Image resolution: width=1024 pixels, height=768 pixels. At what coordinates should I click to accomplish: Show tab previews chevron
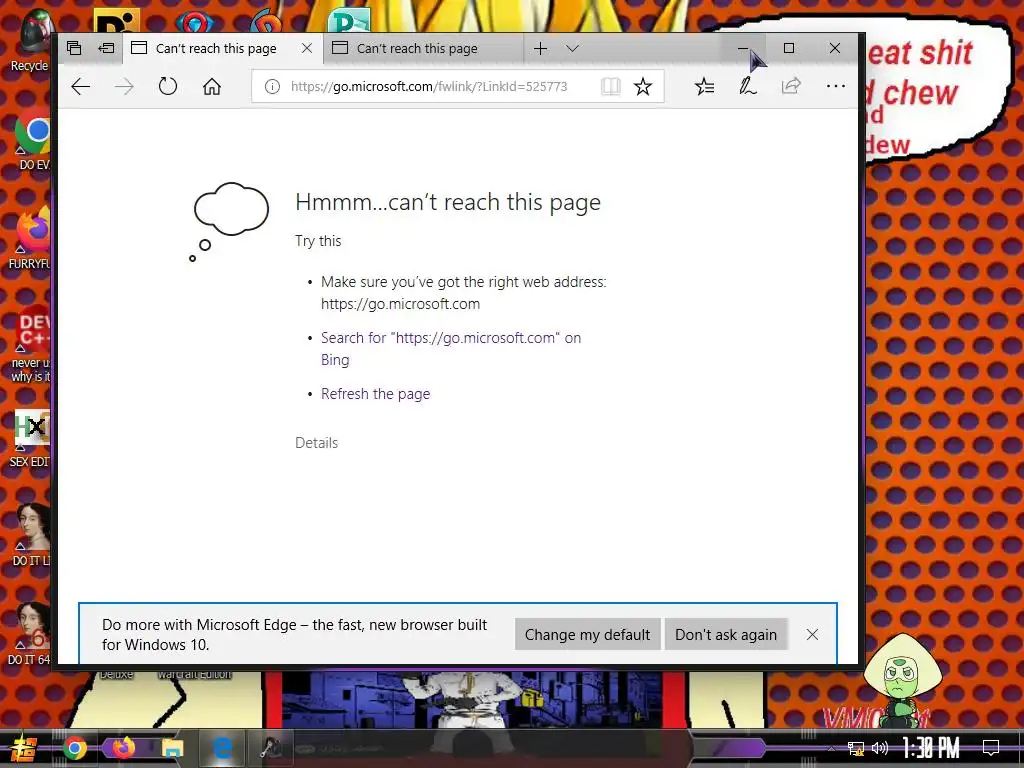pyautogui.click(x=573, y=48)
